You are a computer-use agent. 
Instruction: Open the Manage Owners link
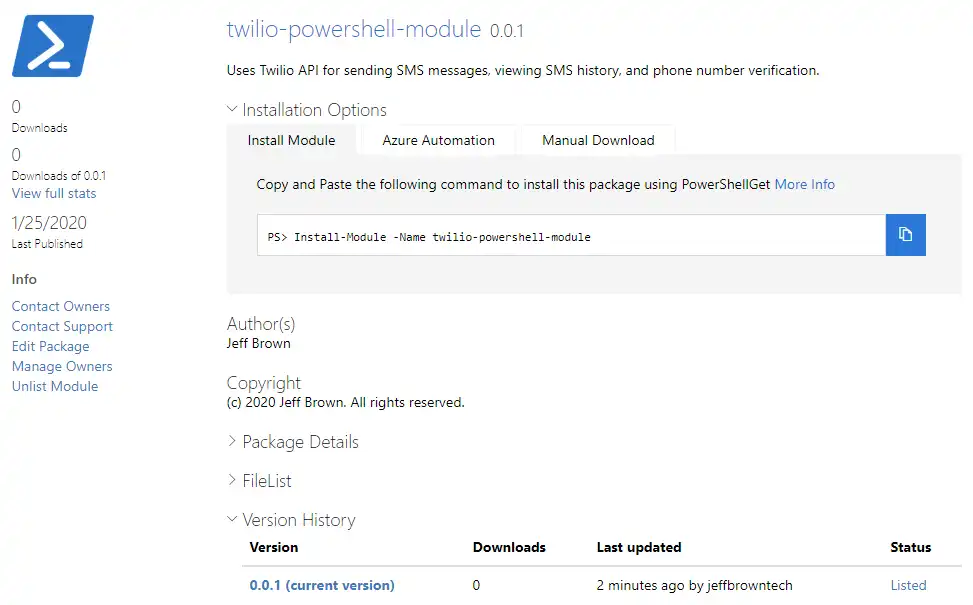[62, 366]
